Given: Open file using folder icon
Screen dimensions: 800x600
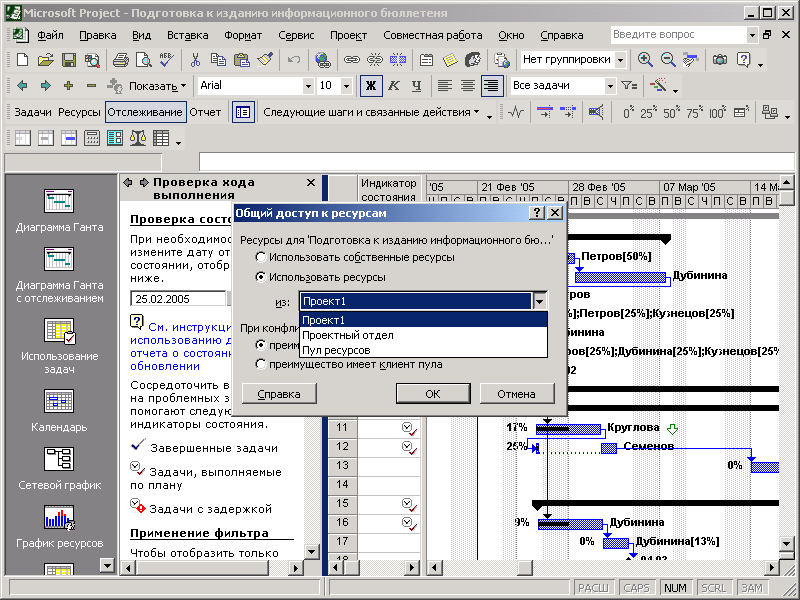Looking at the screenshot, I should click(45, 60).
